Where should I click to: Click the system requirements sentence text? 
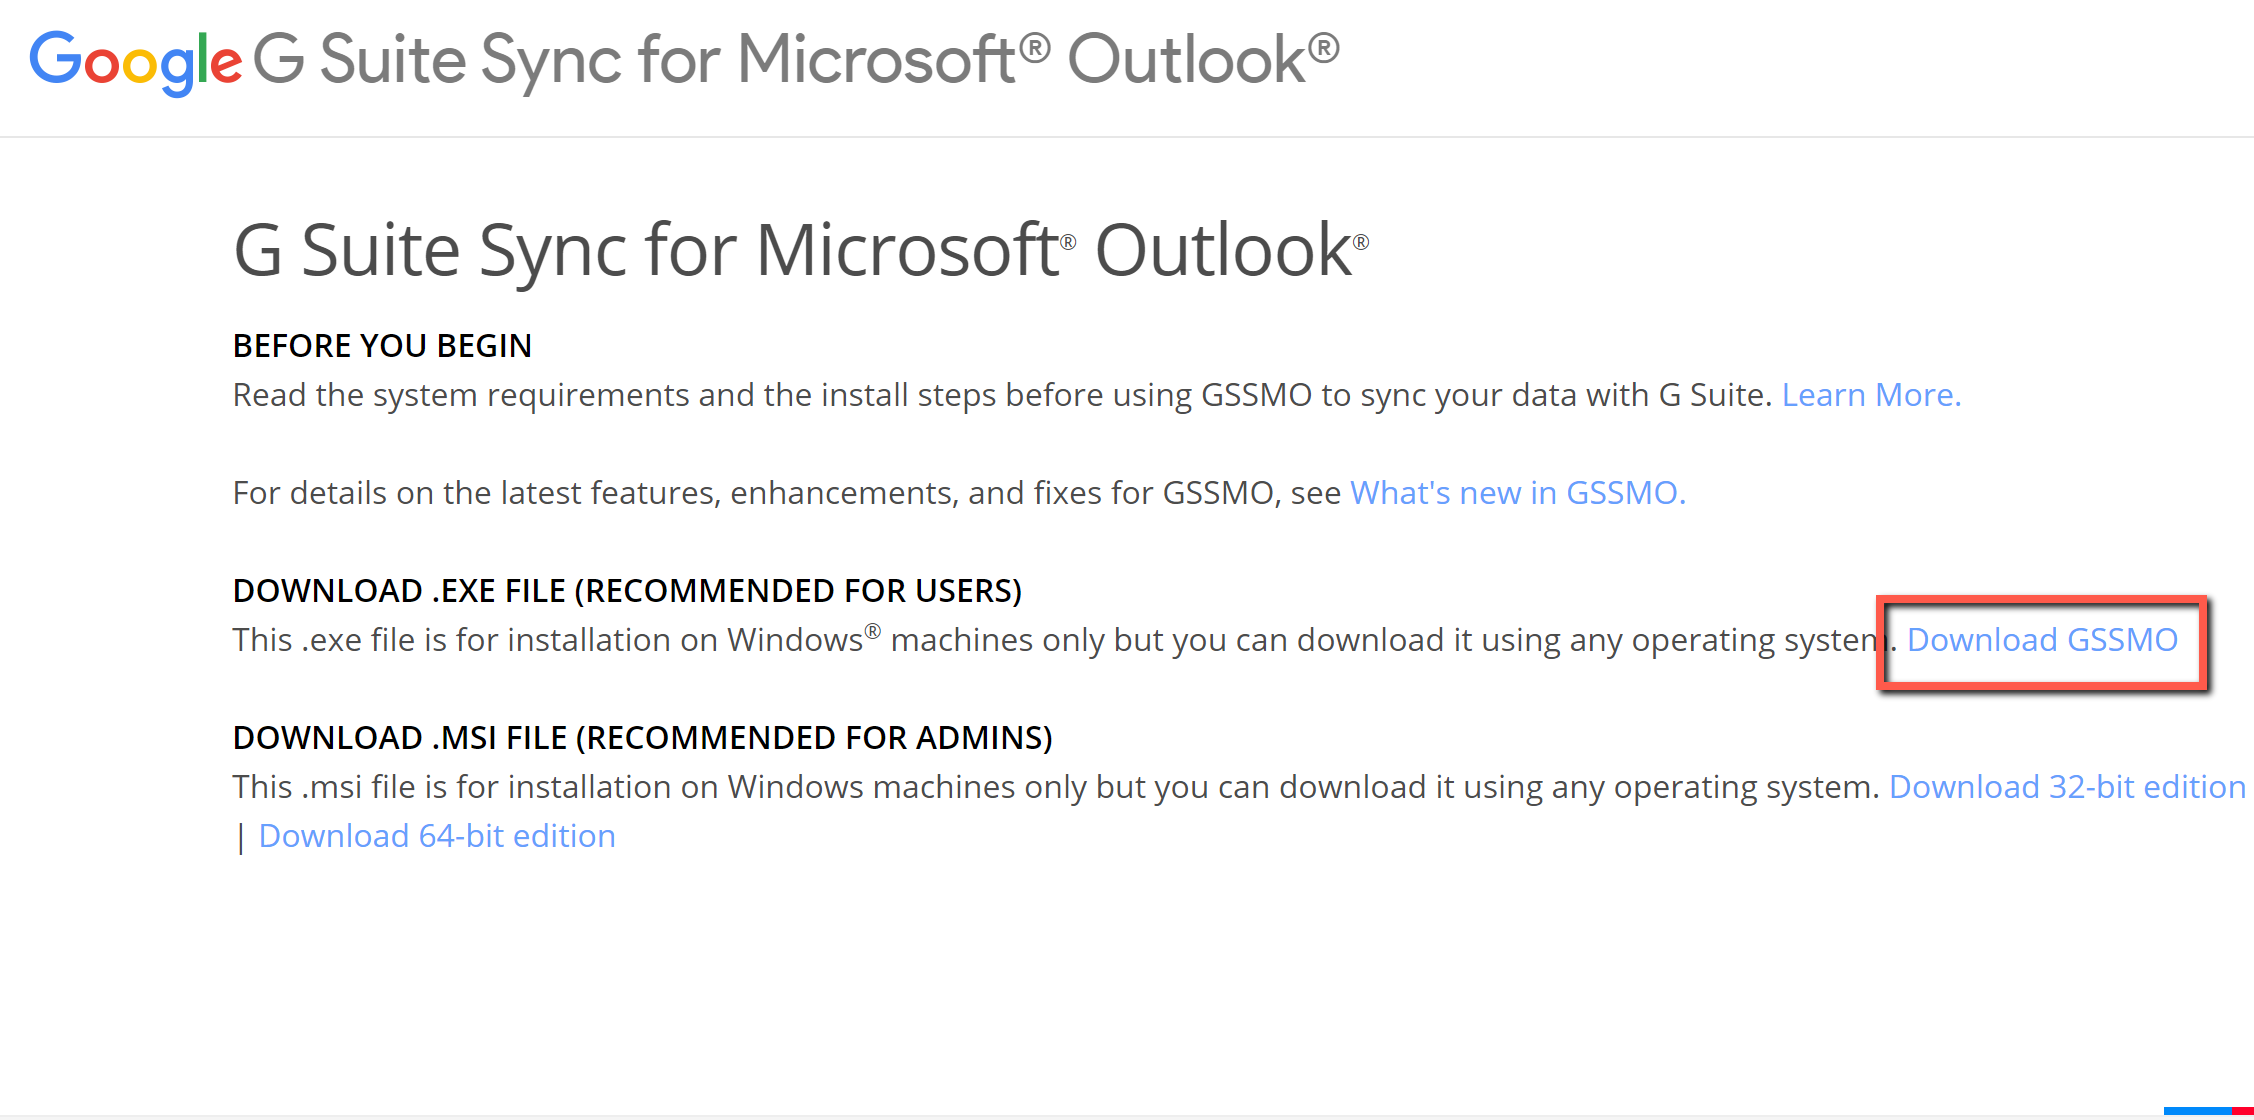pyautogui.click(x=1002, y=395)
